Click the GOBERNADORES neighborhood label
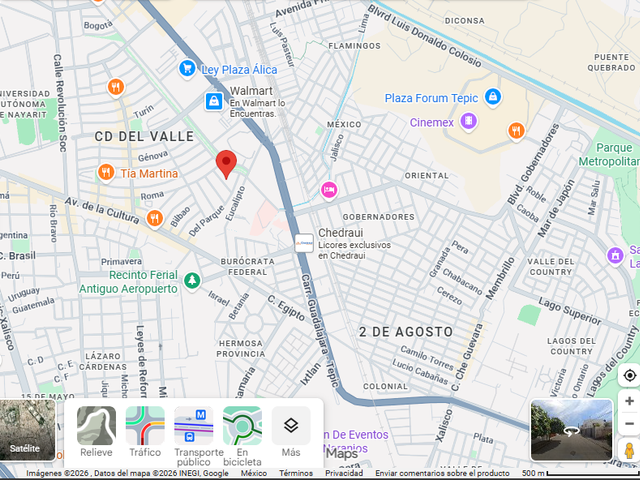Screen dimensions: 640x480 (379, 217)
